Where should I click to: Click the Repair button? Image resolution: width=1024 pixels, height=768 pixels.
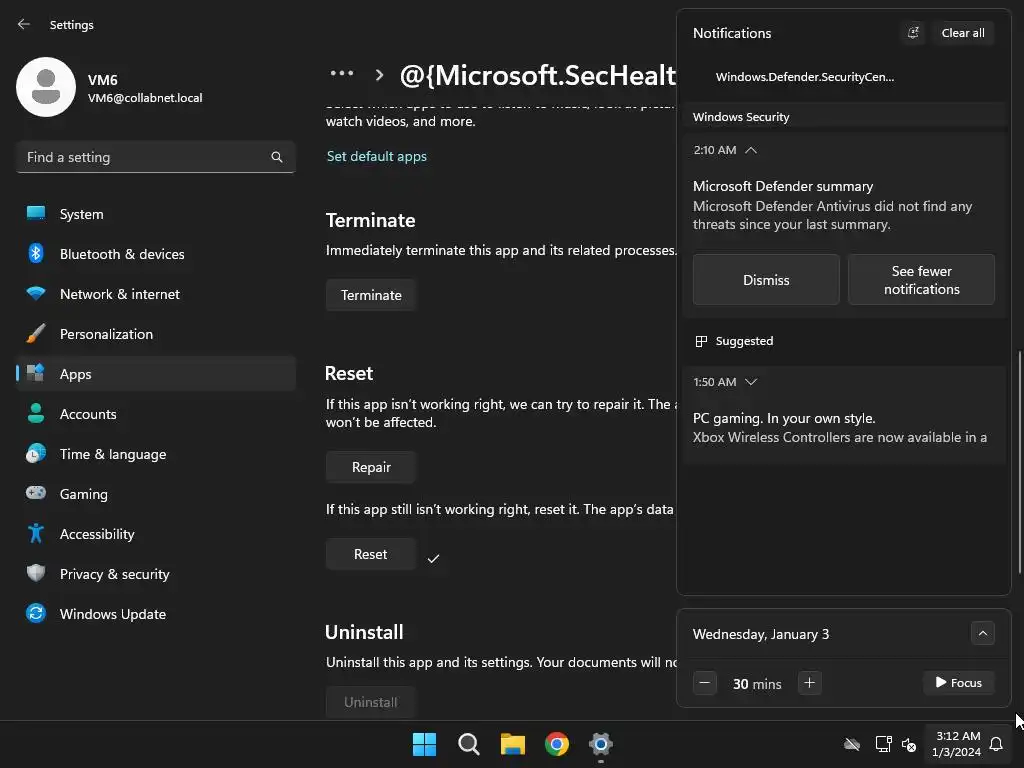click(371, 467)
